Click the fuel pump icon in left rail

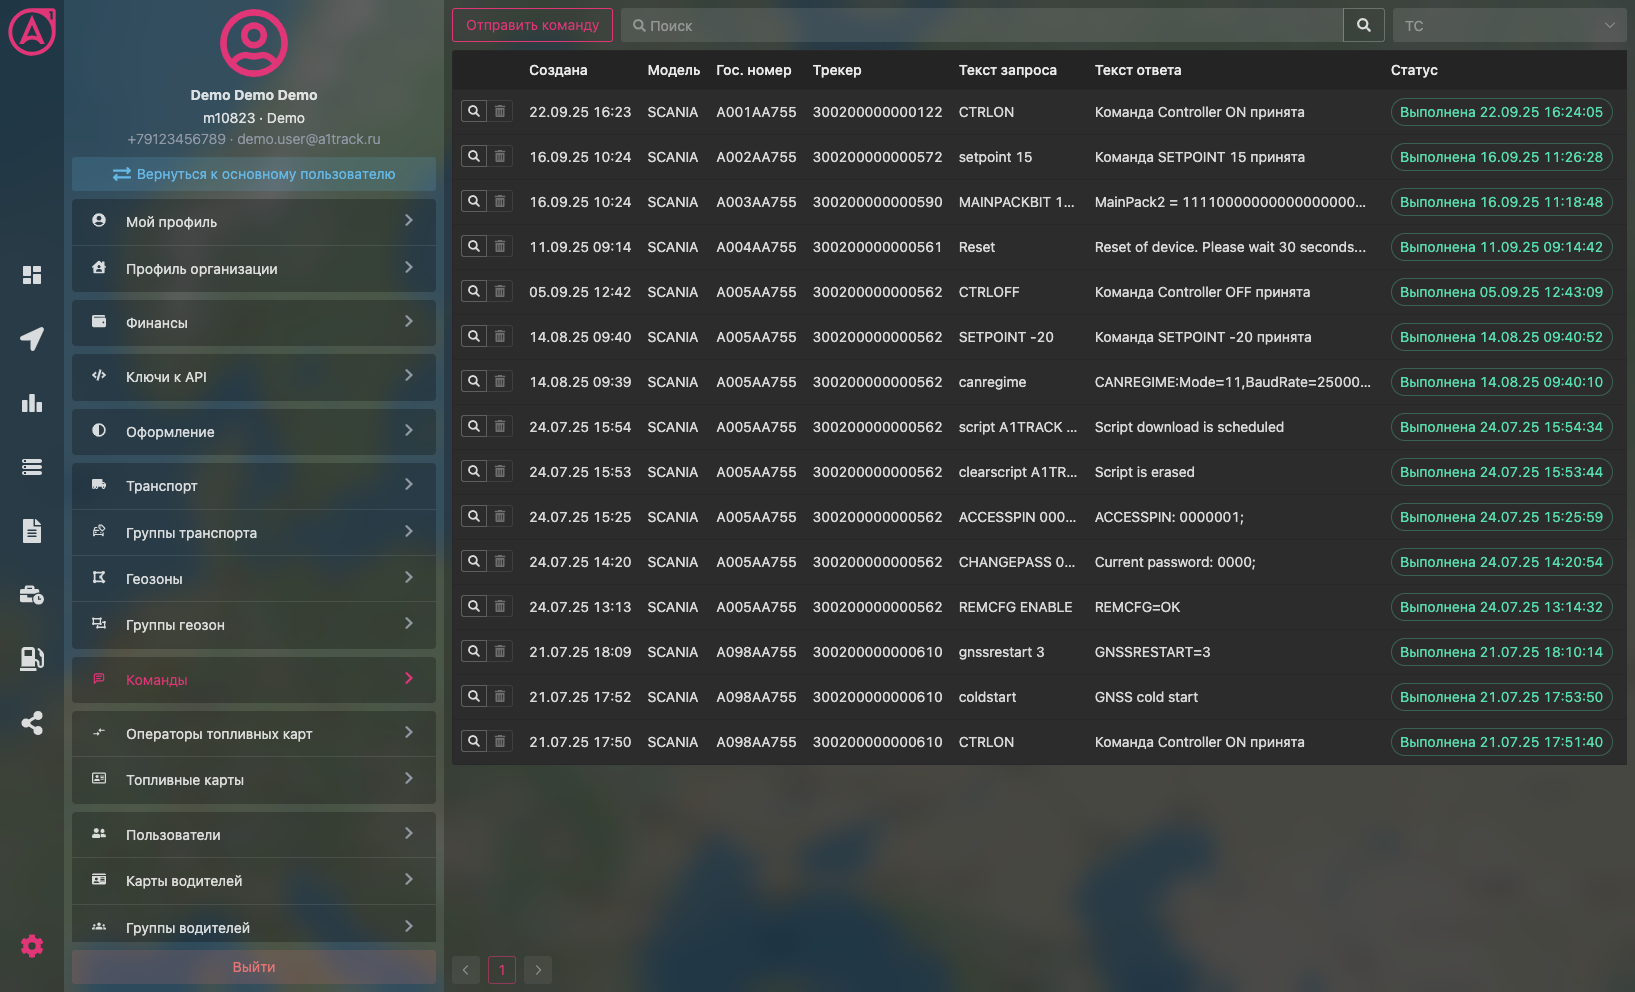[x=32, y=658]
